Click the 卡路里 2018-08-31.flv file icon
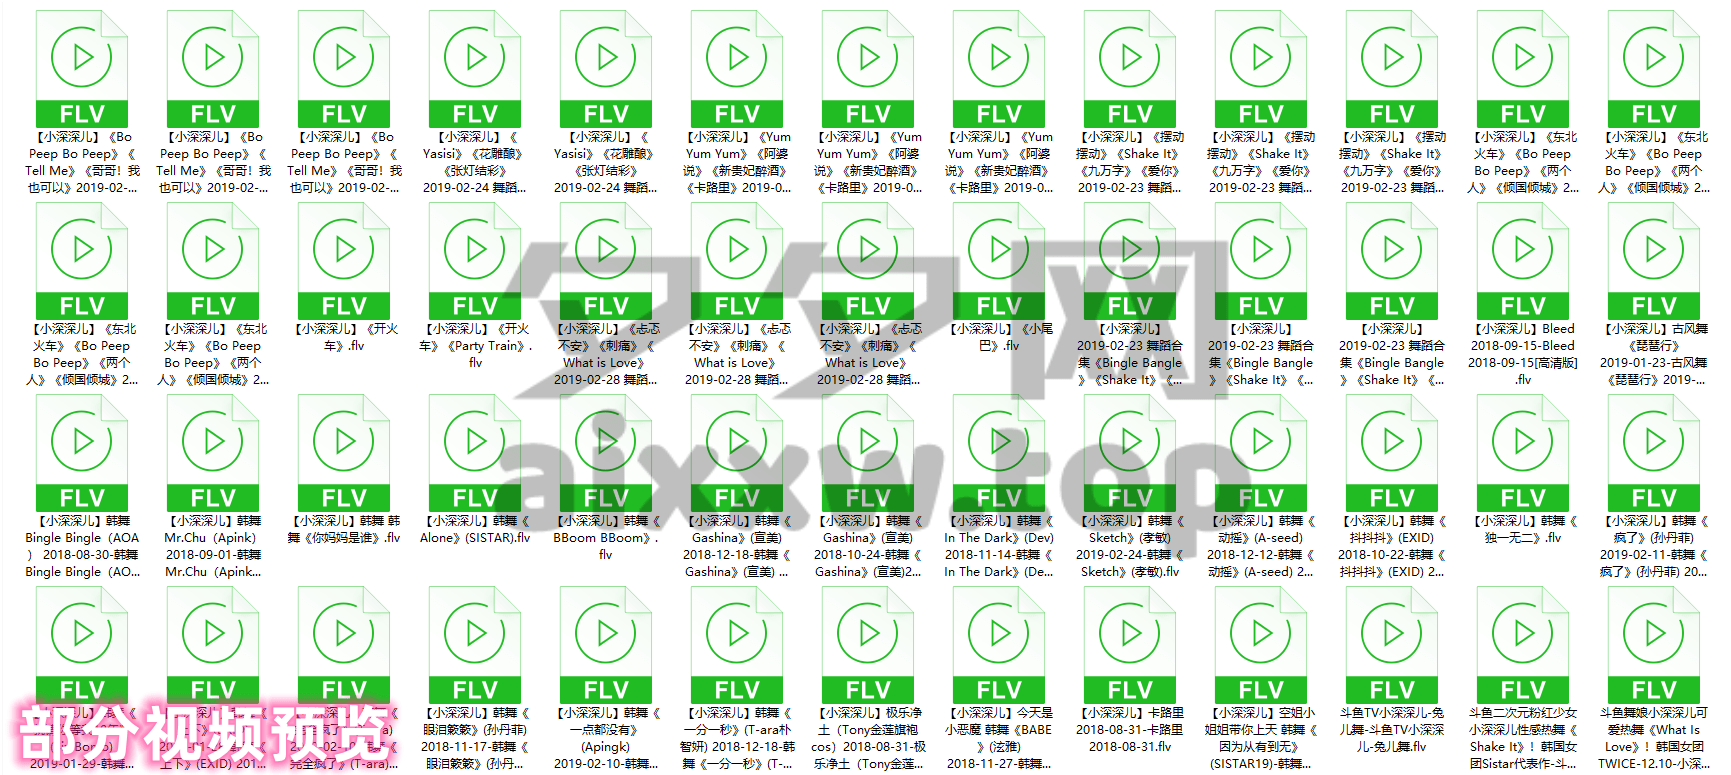1731x775 pixels. point(1130,645)
